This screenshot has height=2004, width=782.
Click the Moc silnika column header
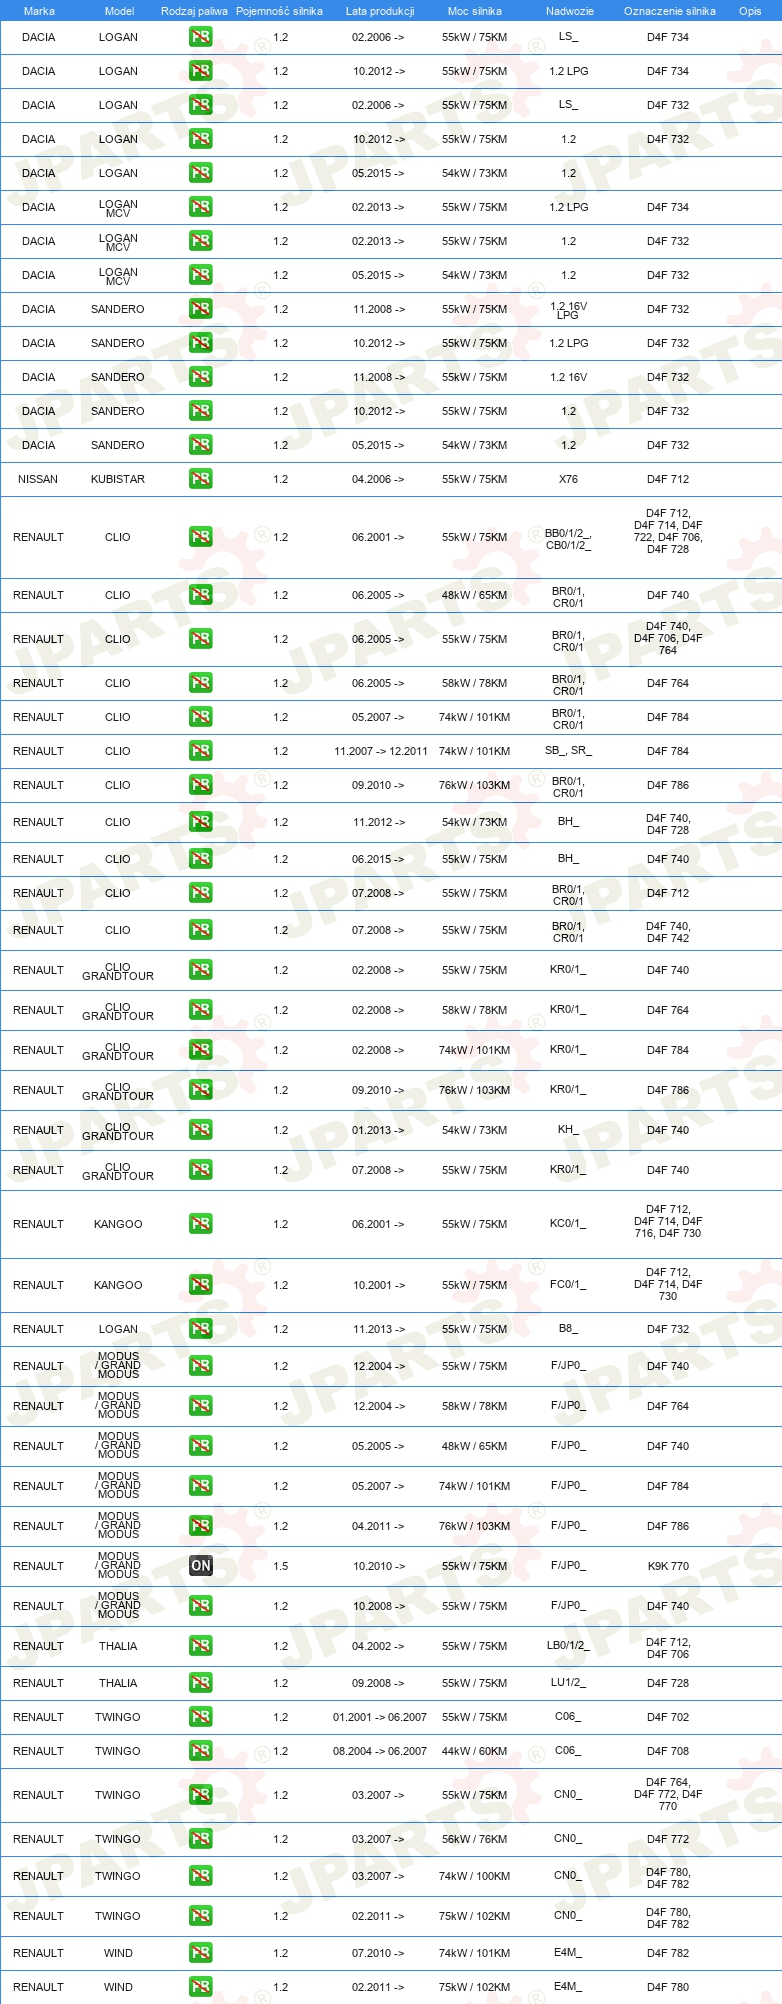pyautogui.click(x=475, y=11)
